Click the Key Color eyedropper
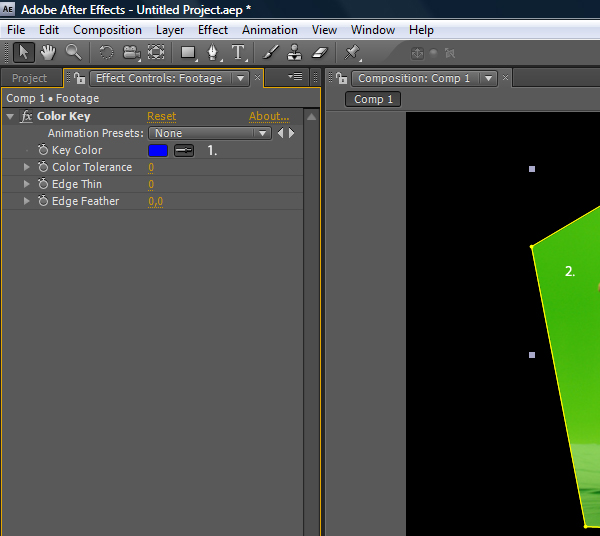600x536 pixels. click(x=184, y=150)
